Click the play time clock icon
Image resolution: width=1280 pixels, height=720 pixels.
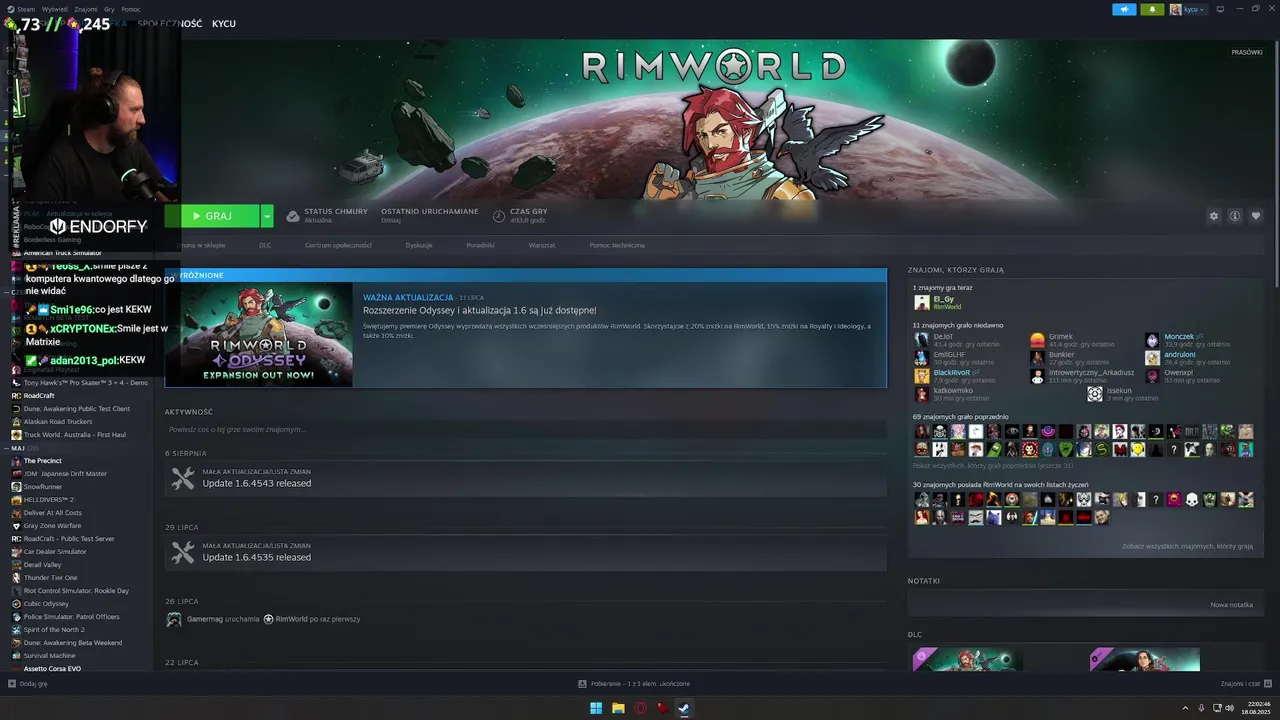(x=499, y=216)
